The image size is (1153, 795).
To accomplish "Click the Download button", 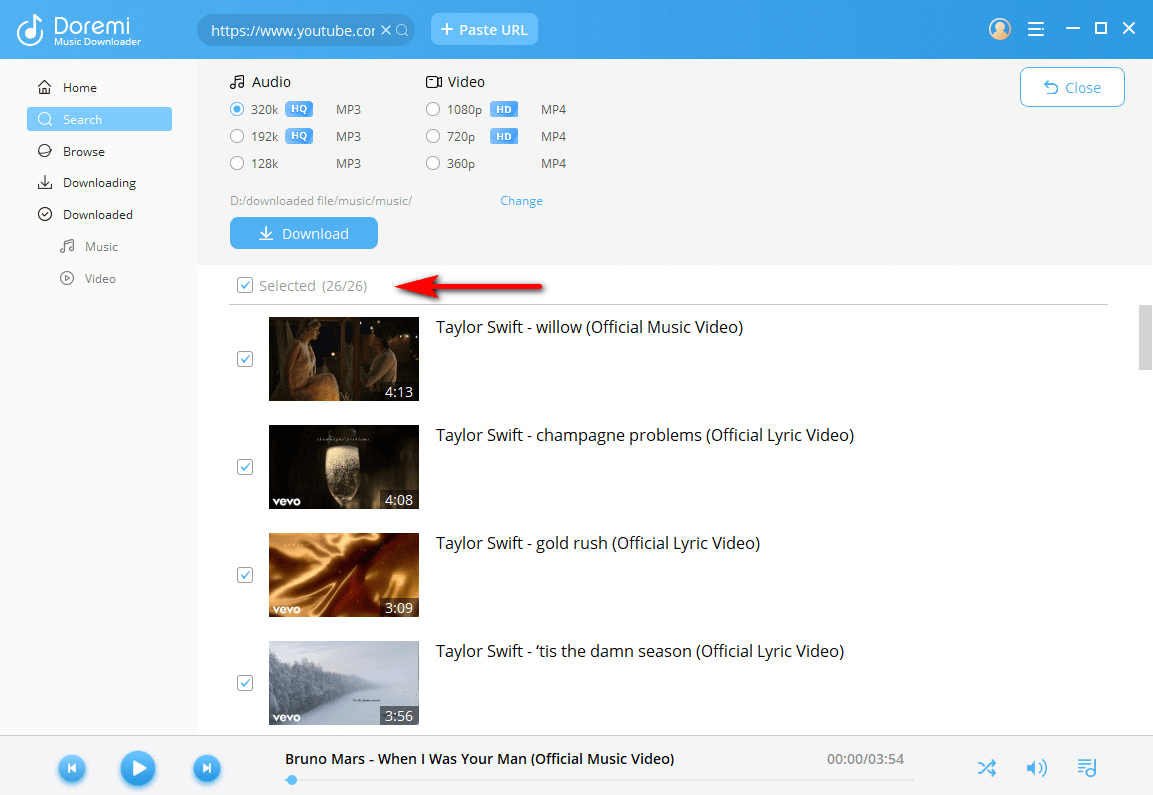I will 304,234.
